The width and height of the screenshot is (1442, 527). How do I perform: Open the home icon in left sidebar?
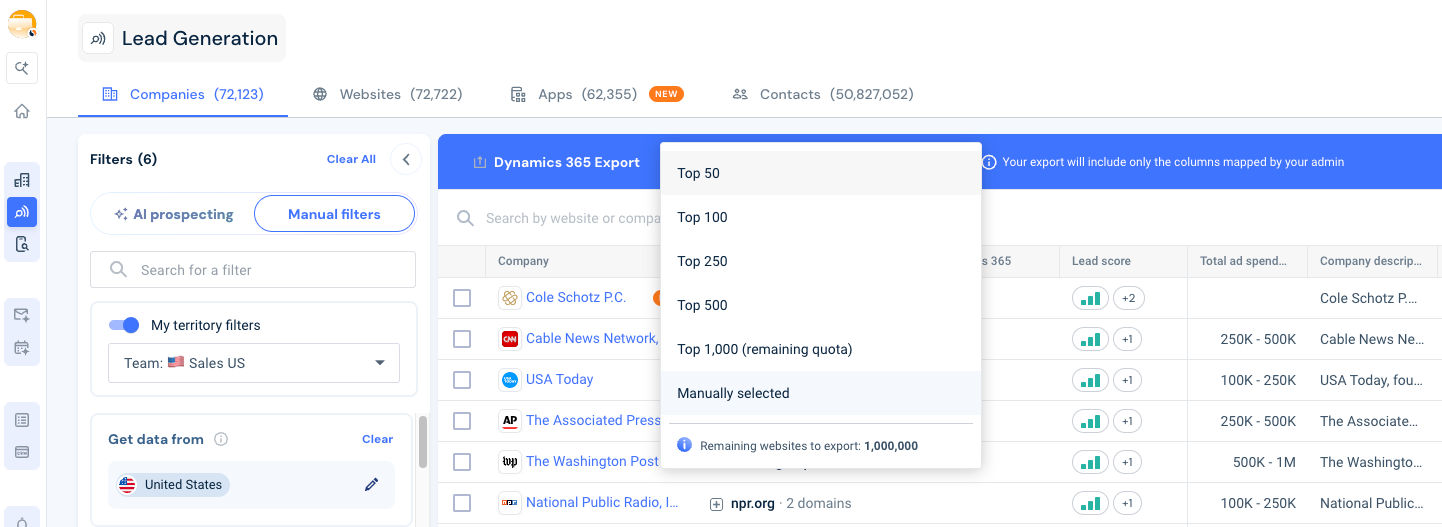click(x=22, y=111)
